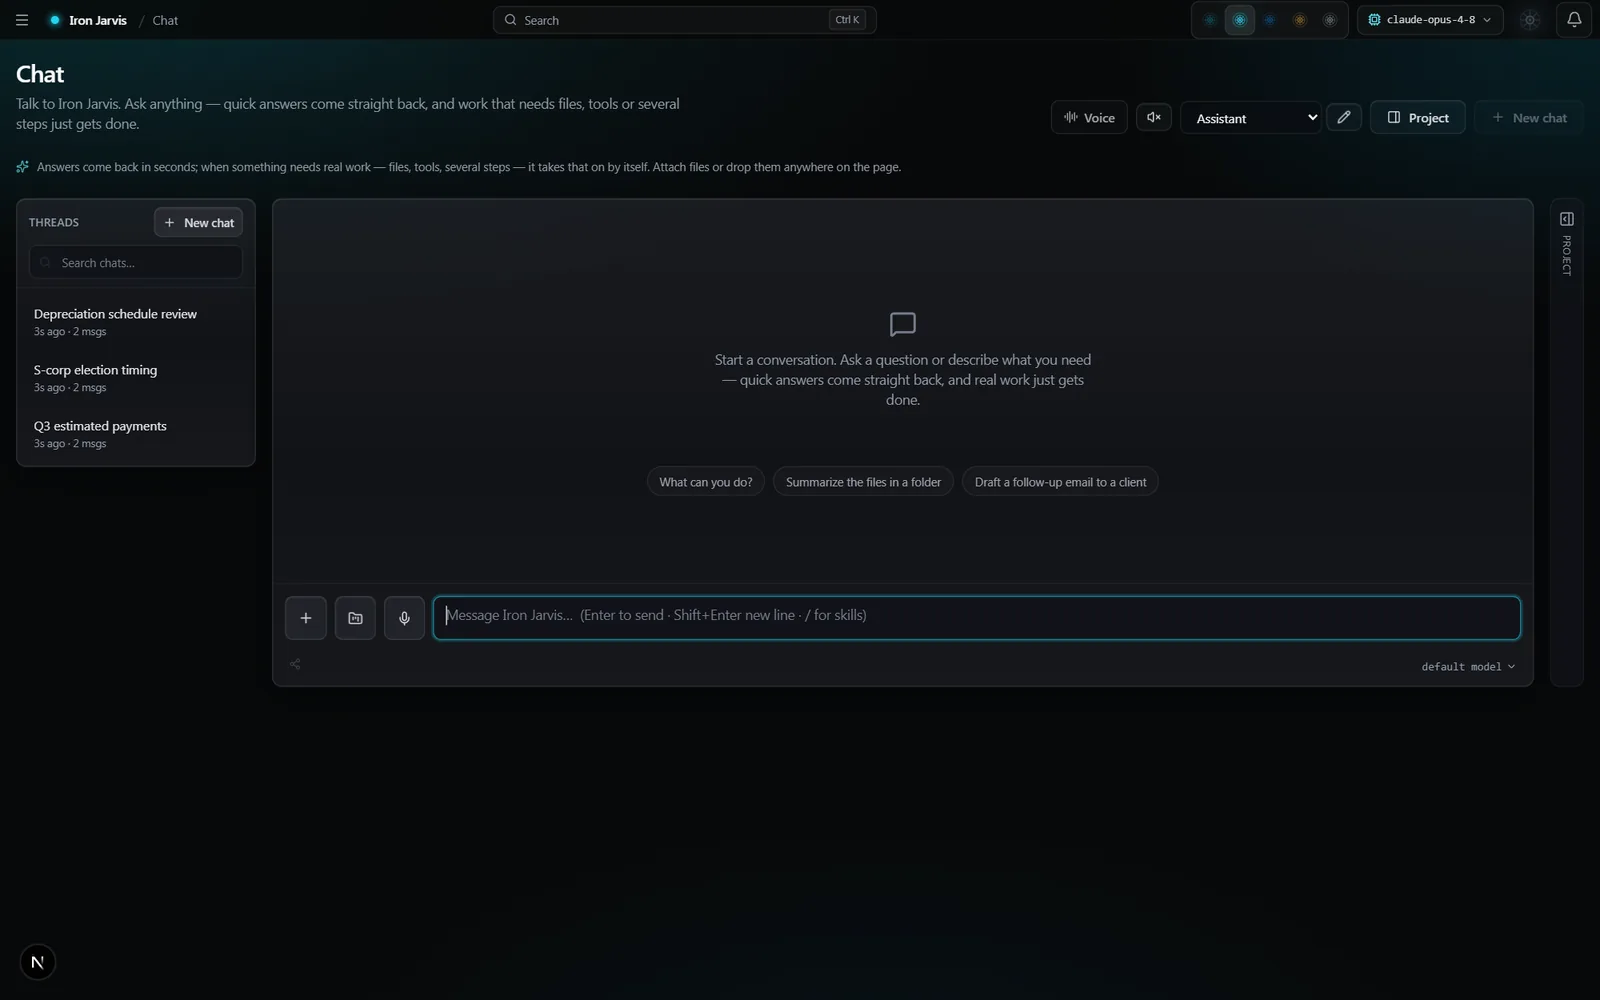Open the claude-opus-4-8 model dropdown

click(x=1430, y=20)
